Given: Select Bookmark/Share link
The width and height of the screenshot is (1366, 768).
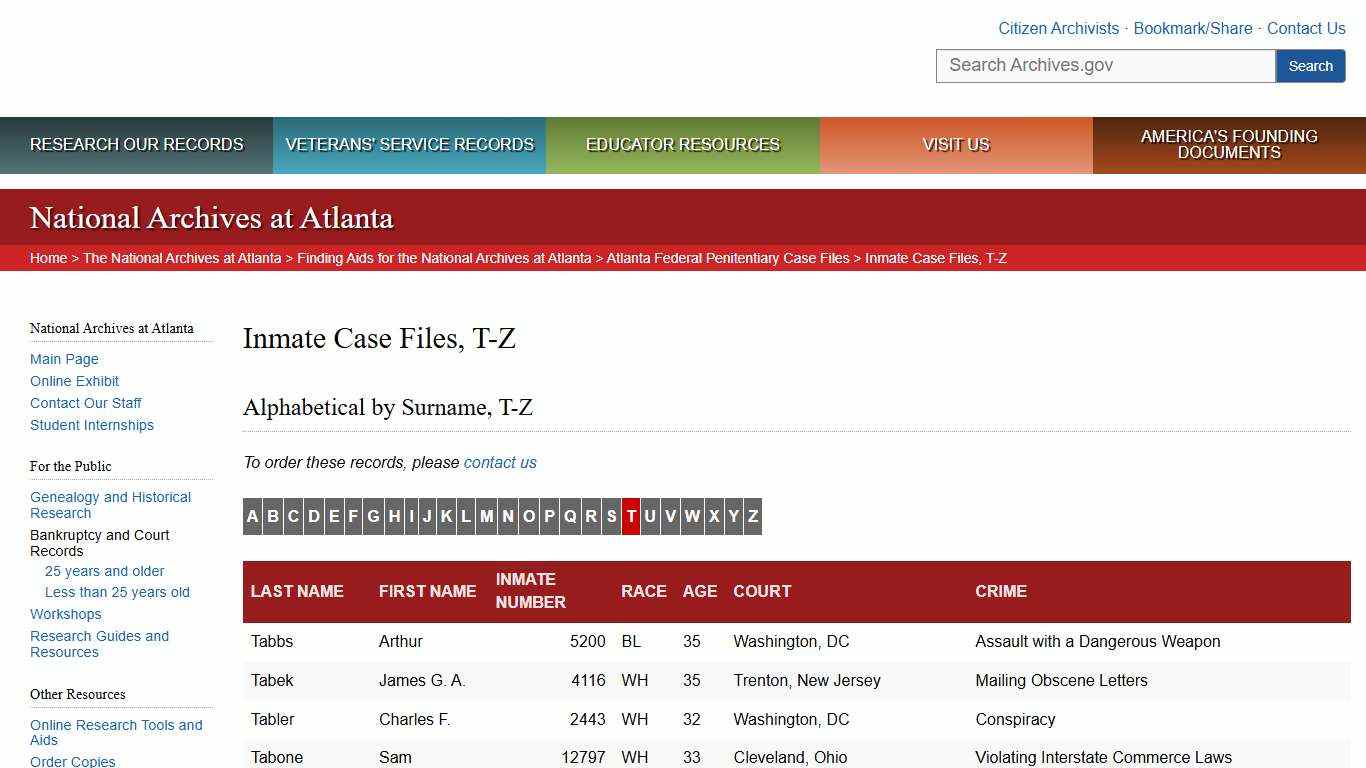Looking at the screenshot, I should 1192,28.
